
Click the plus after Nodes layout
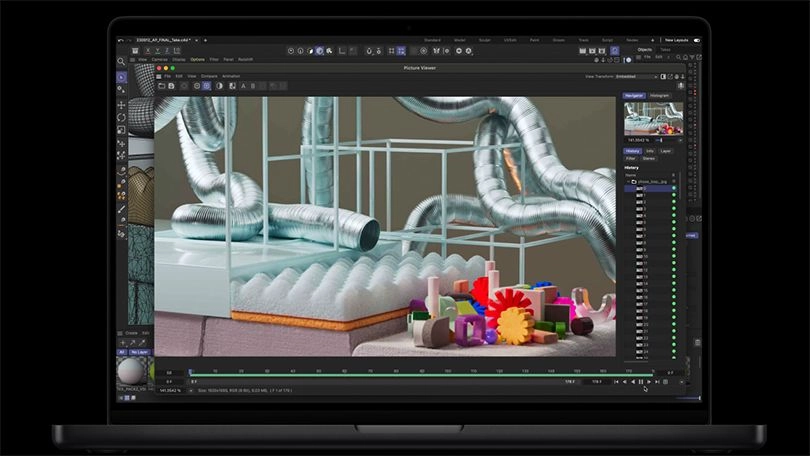tap(652, 40)
